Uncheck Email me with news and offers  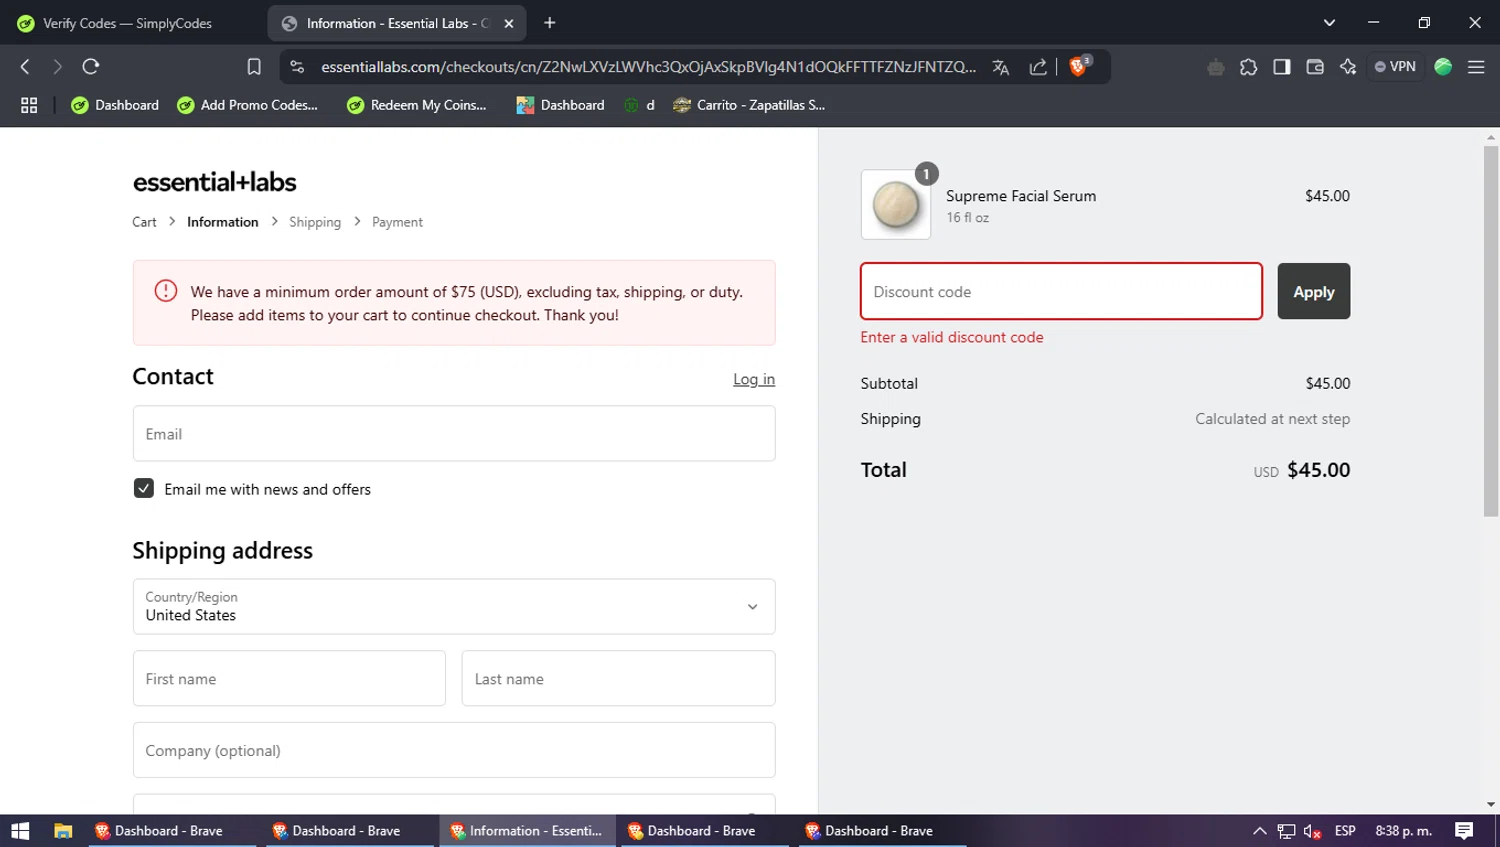[x=143, y=488]
